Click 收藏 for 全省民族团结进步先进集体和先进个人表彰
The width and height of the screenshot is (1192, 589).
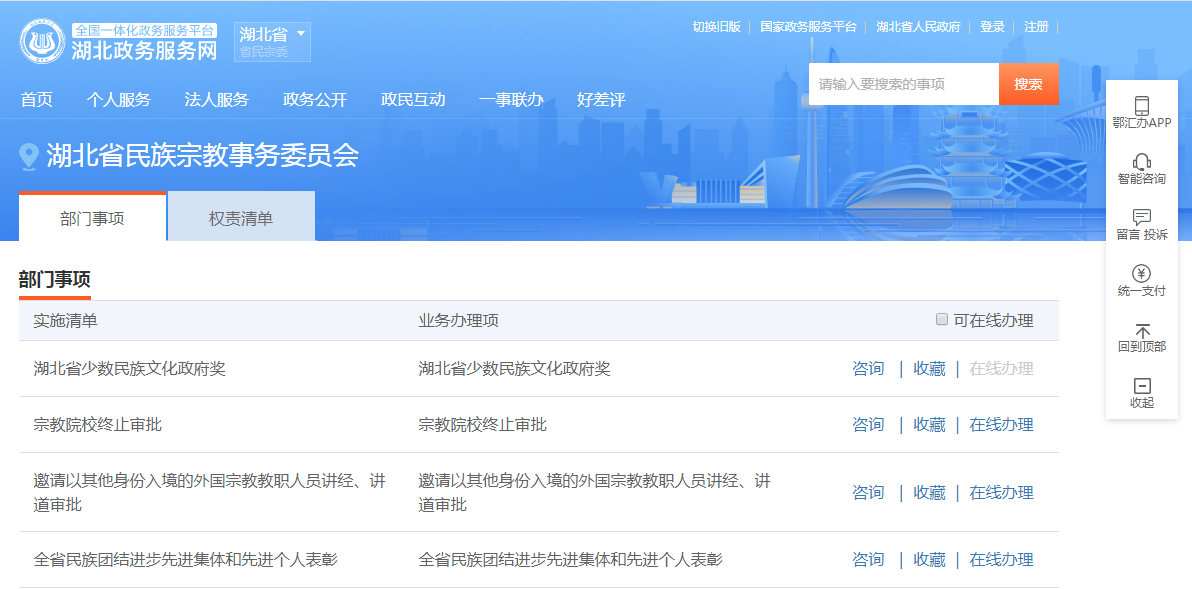click(x=929, y=560)
